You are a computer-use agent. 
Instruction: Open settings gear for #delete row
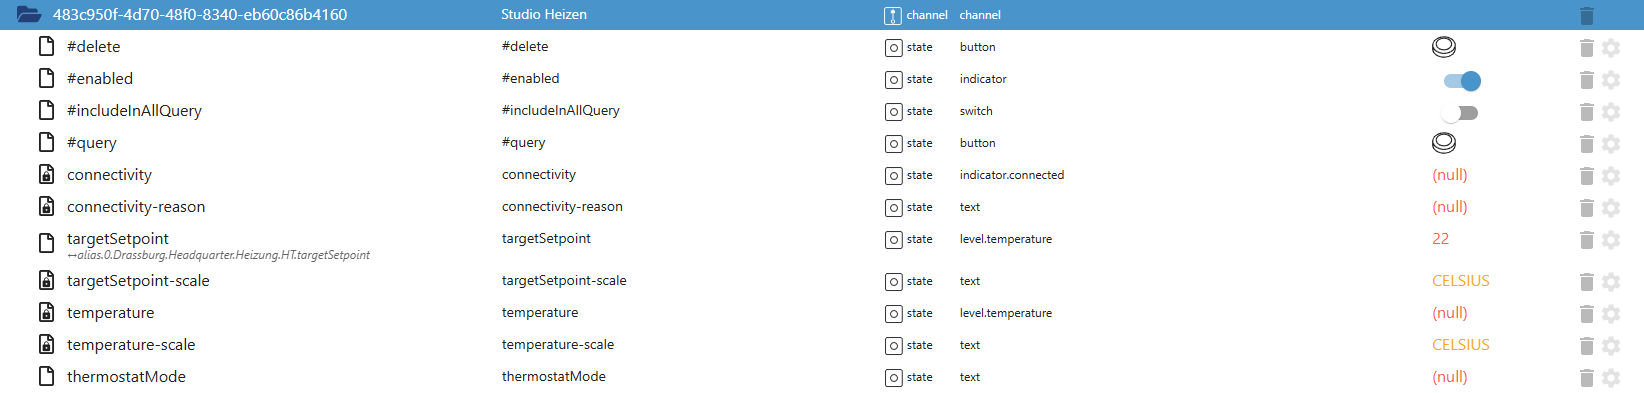[x=1611, y=47]
